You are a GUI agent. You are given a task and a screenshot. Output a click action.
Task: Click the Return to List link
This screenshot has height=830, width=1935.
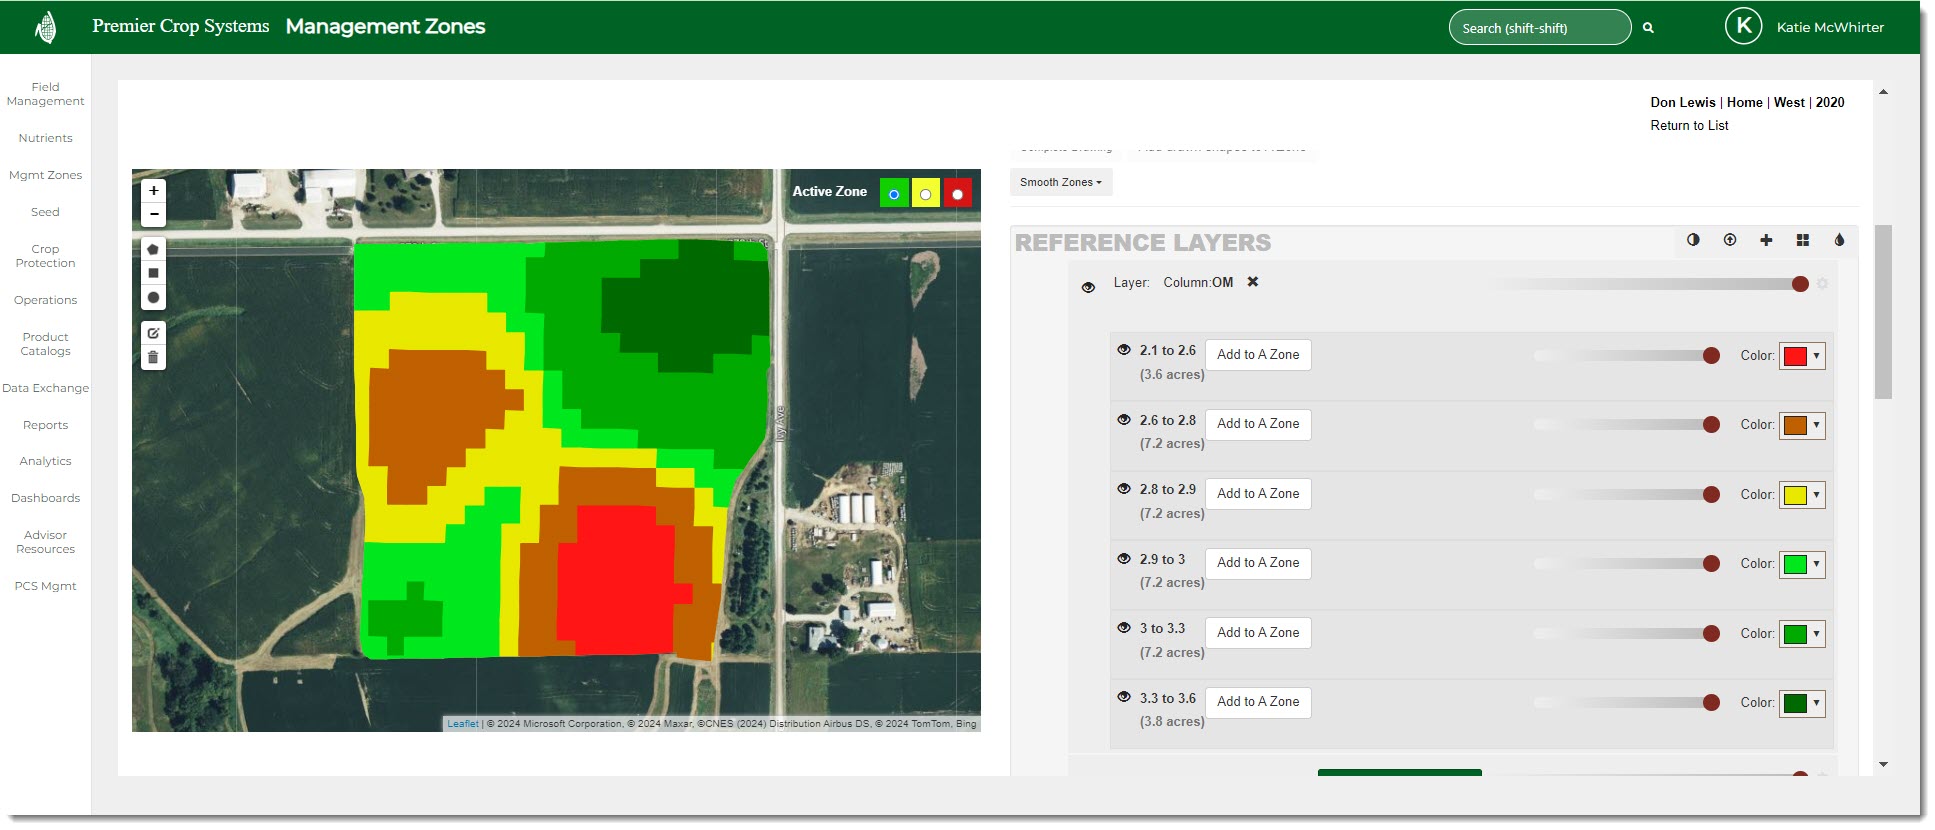pos(1689,125)
